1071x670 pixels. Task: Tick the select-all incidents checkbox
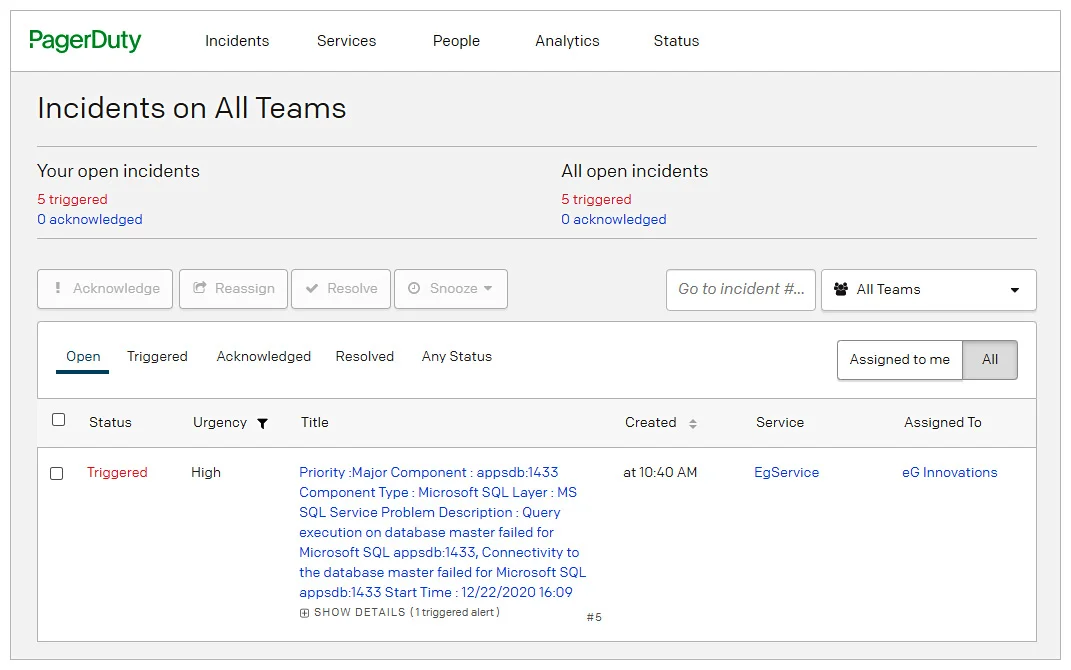(x=59, y=420)
